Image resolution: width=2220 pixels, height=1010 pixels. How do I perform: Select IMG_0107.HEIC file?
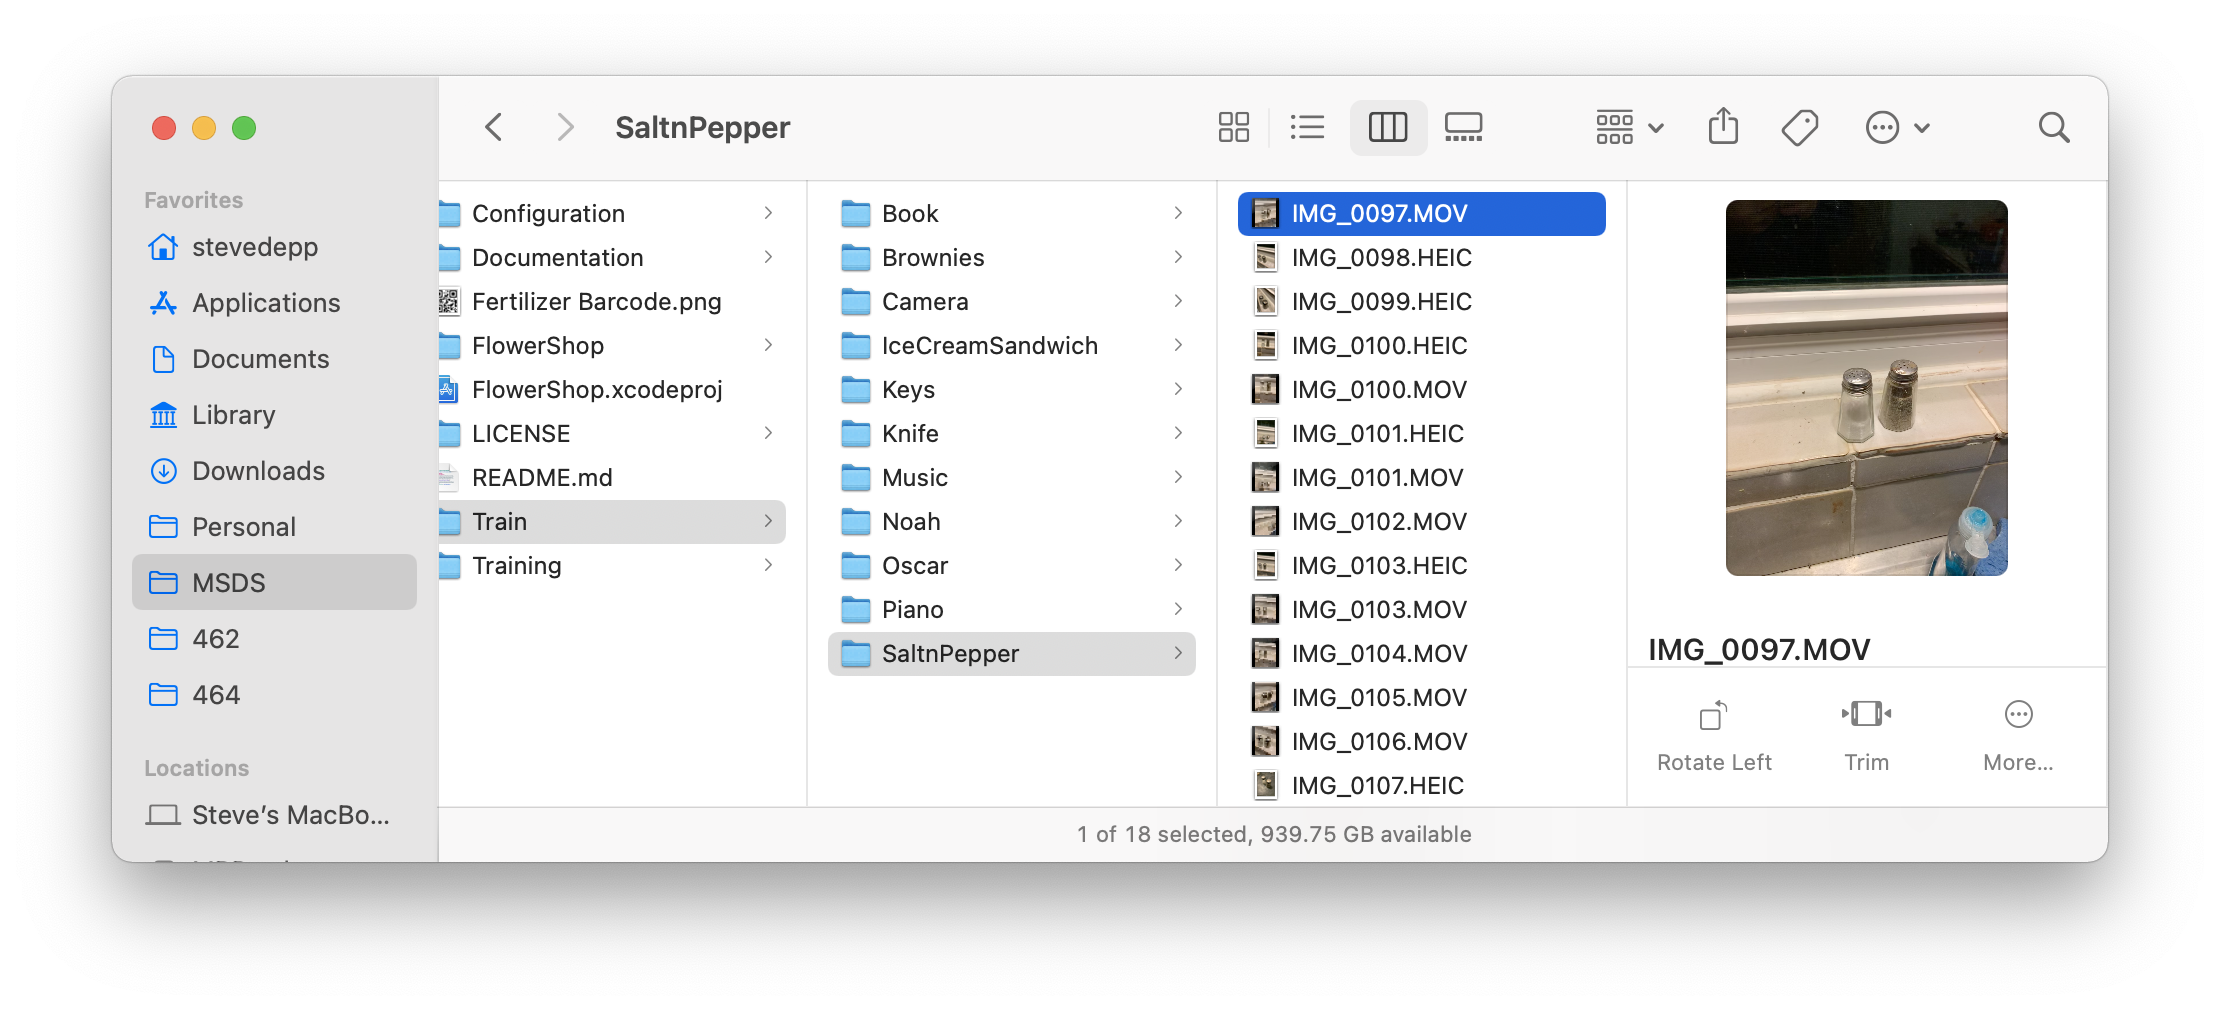point(1422,785)
